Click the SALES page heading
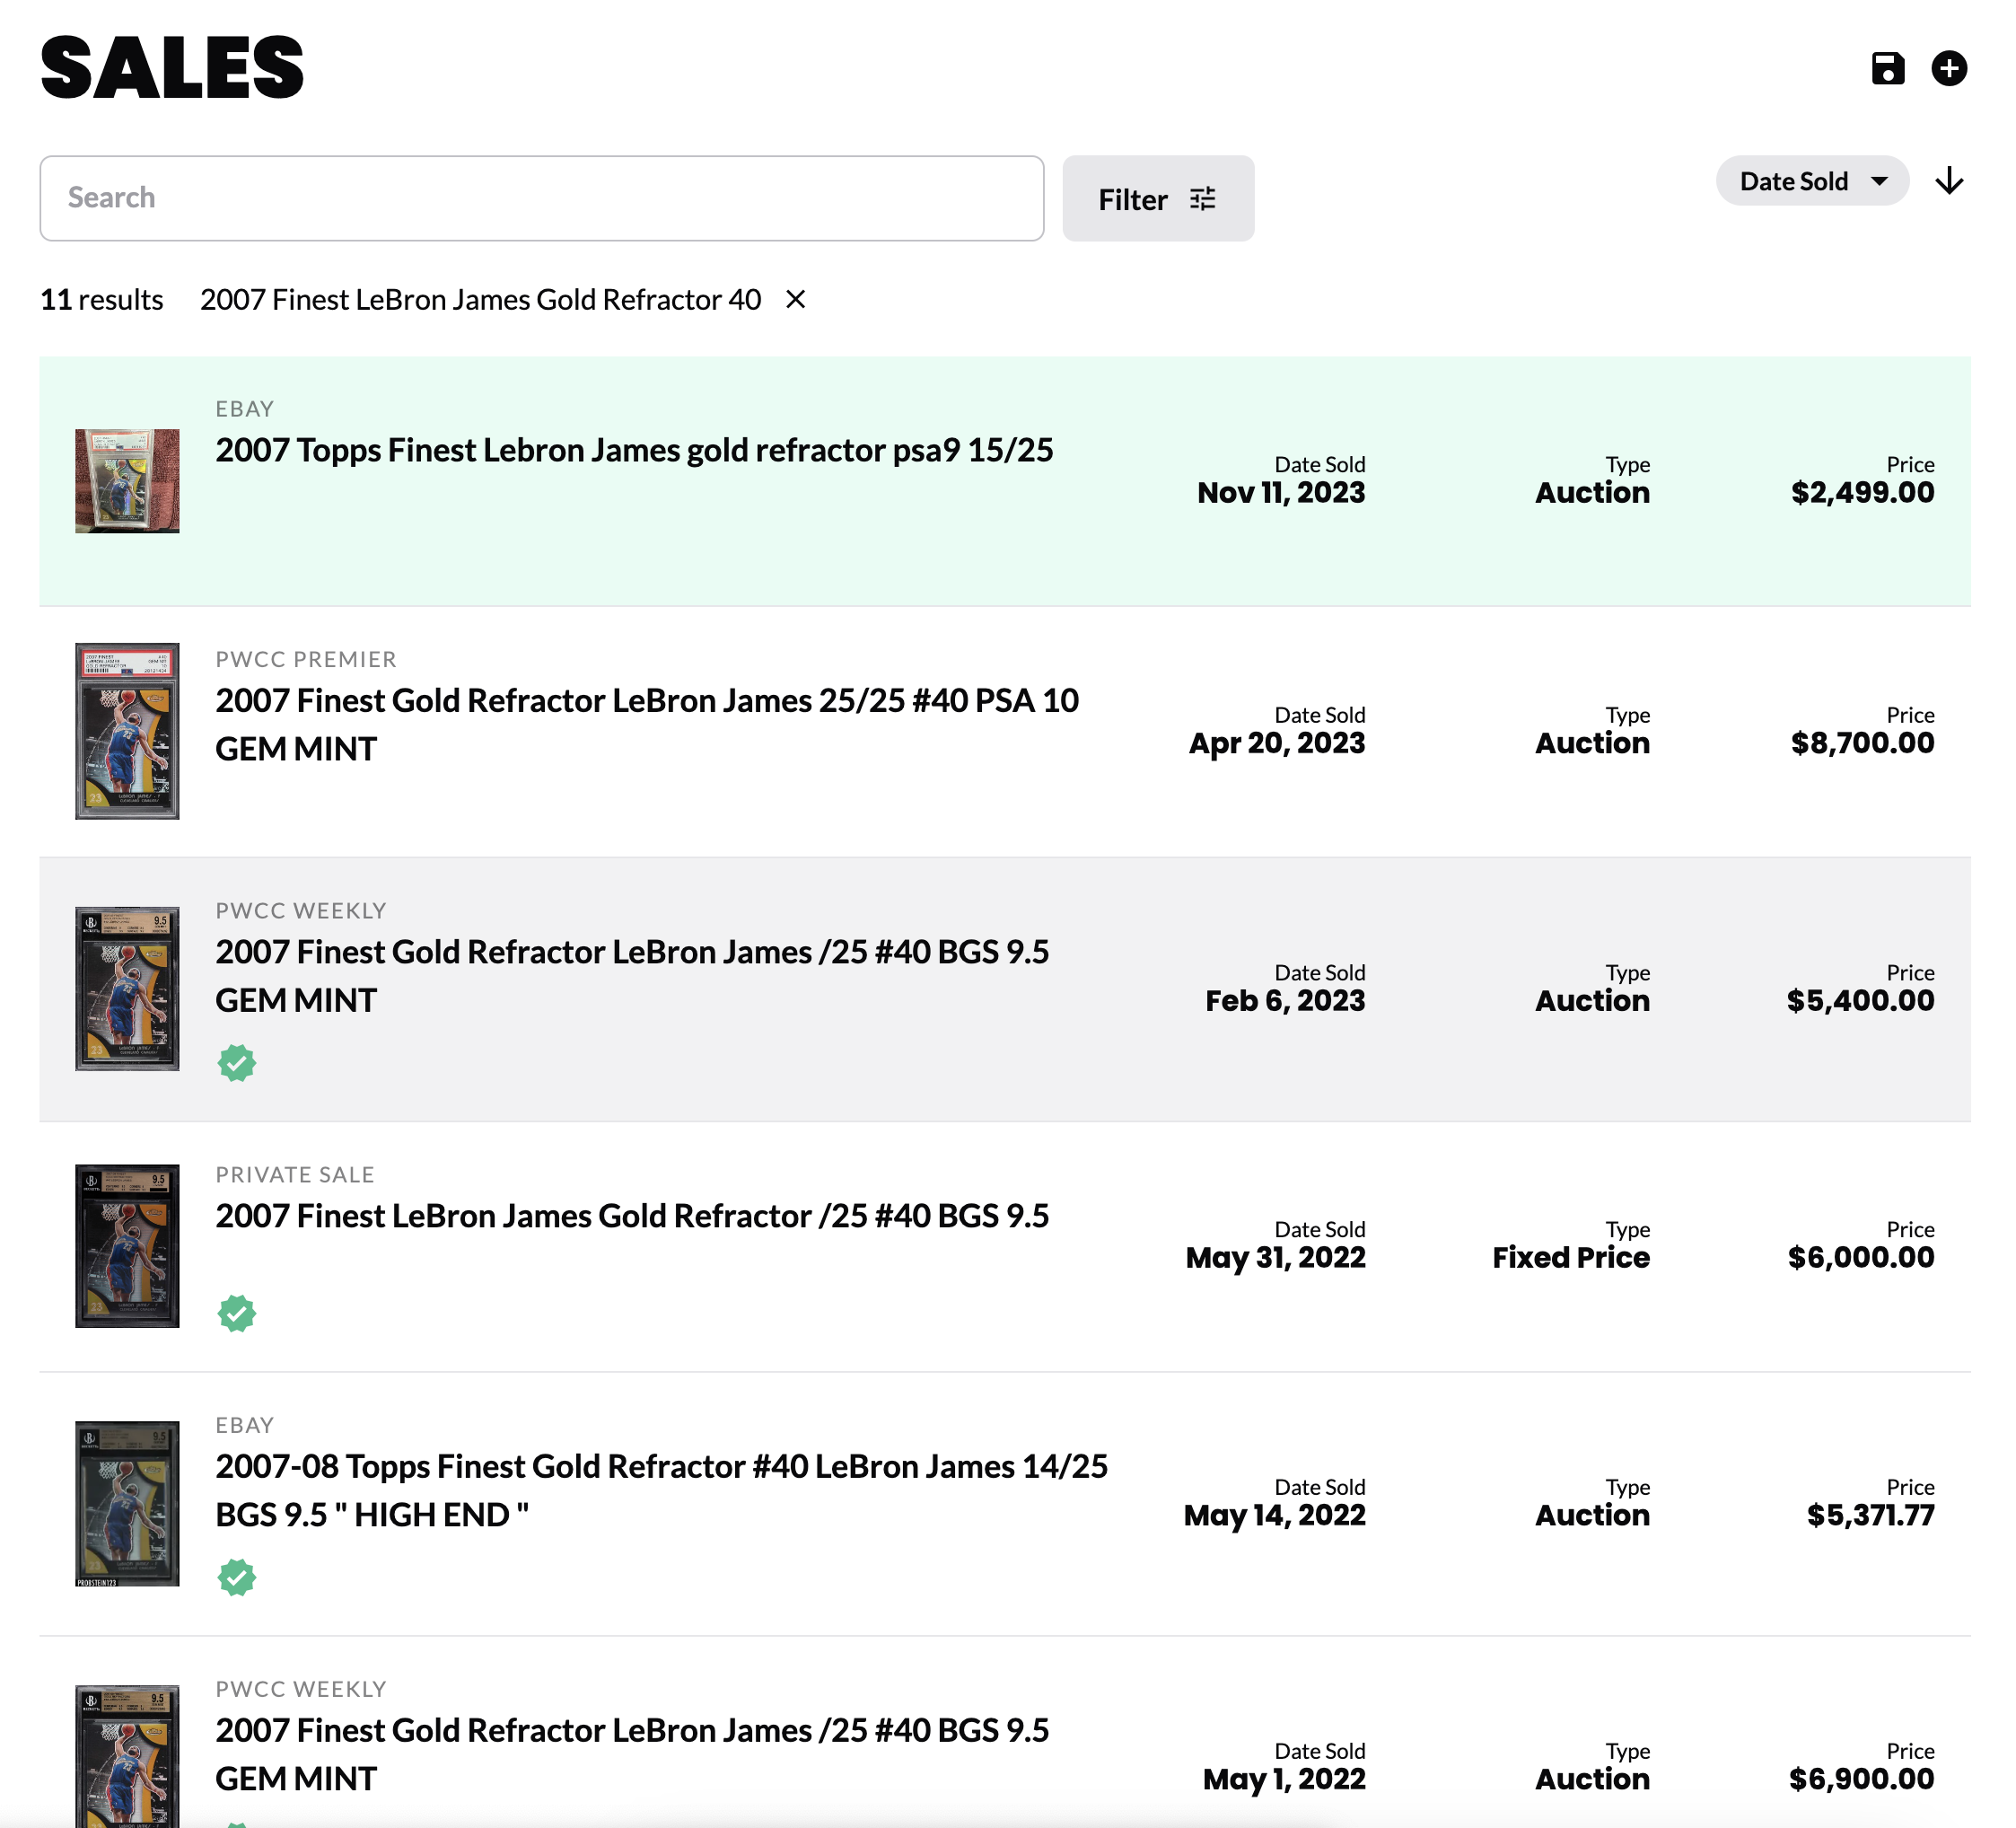The width and height of the screenshot is (2016, 1828). 172,68
